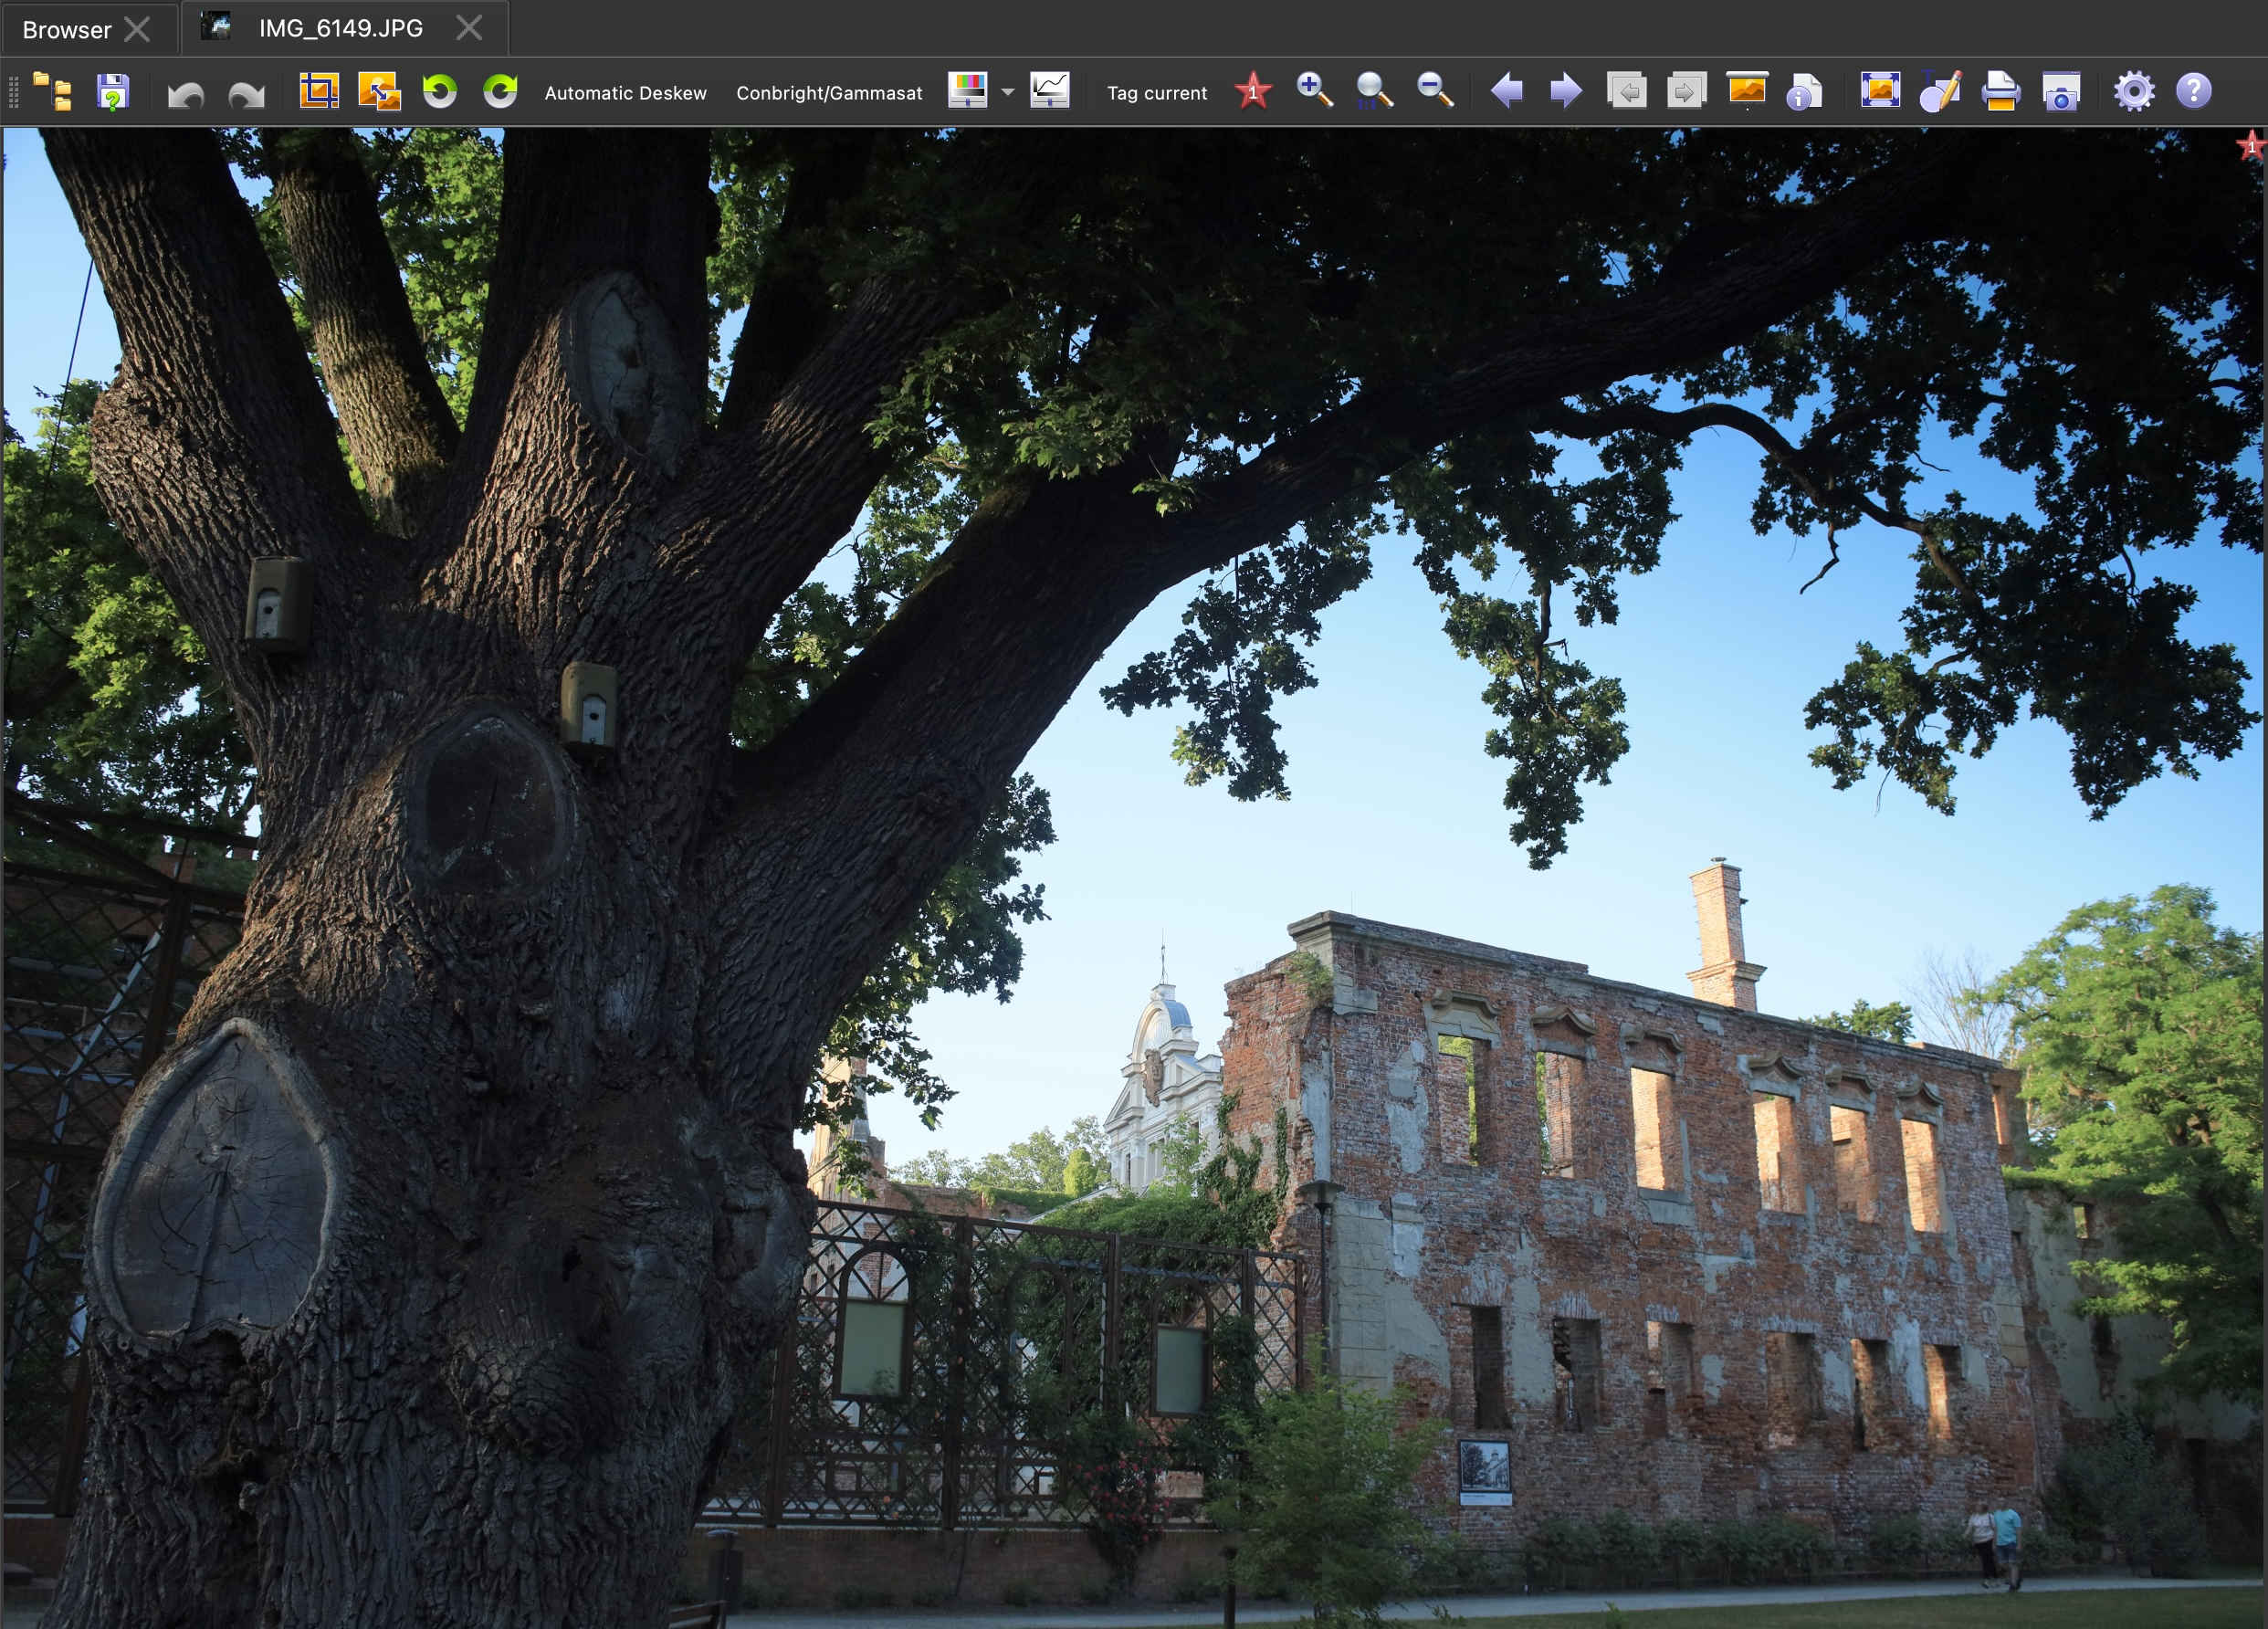Click Automatic Deskew button
The image size is (2268, 1629).
pos(625,93)
